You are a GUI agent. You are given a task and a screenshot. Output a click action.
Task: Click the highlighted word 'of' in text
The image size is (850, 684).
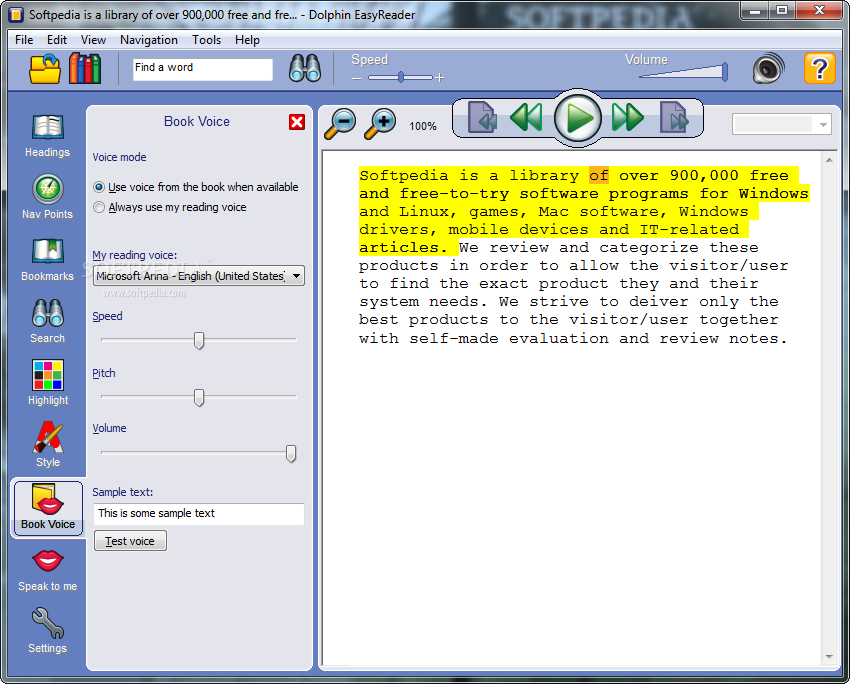pyautogui.click(x=598, y=175)
